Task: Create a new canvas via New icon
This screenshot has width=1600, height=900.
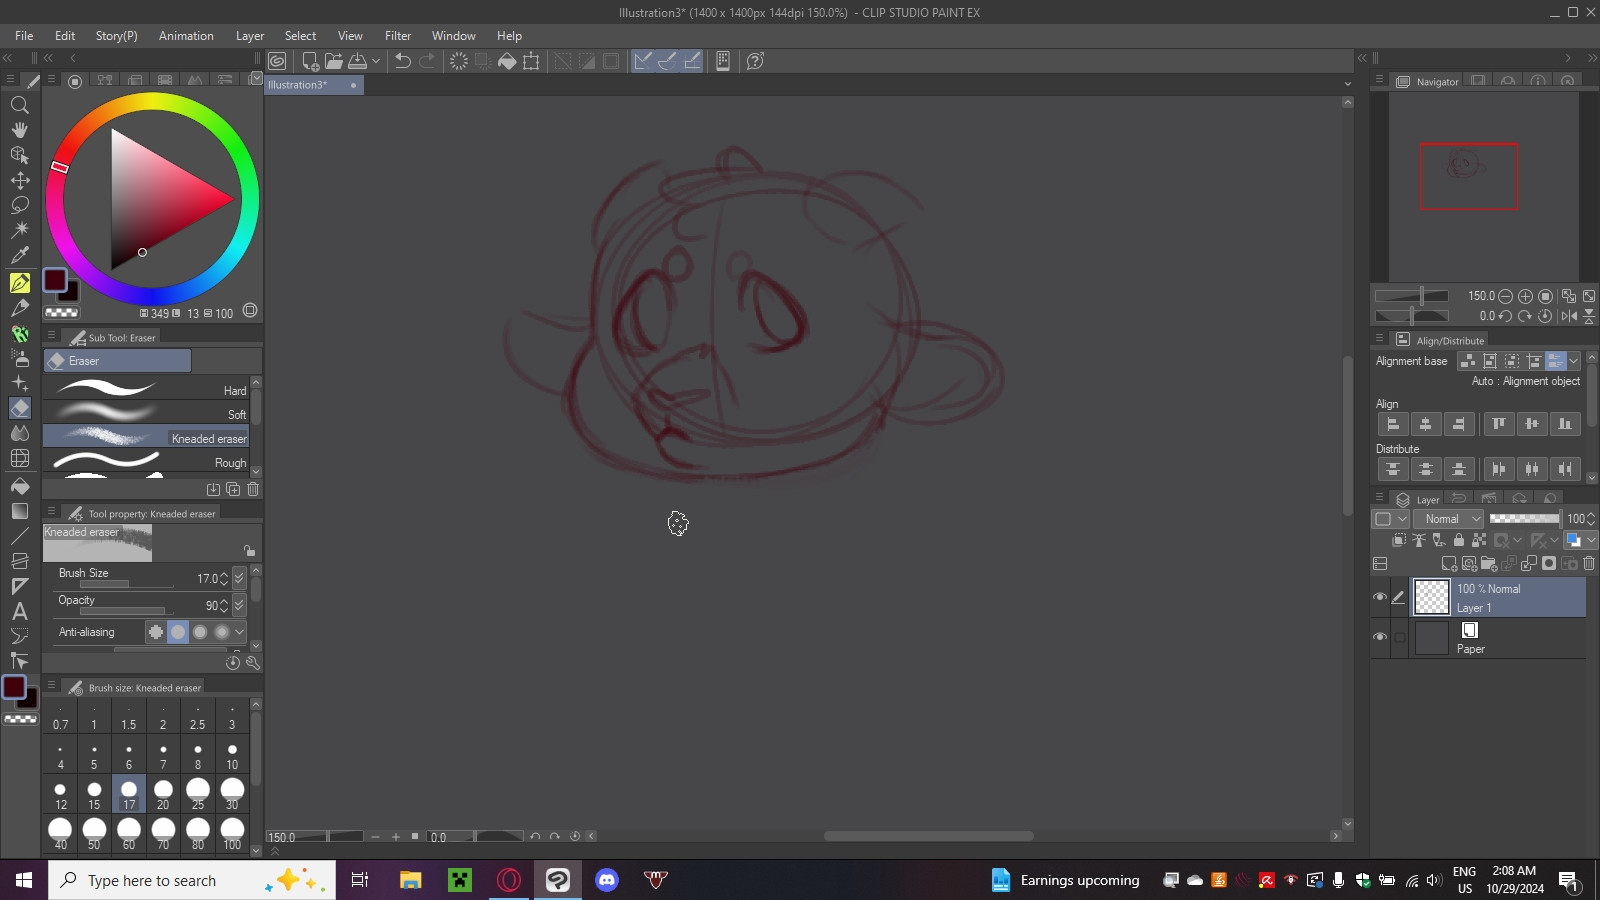Action: (x=310, y=61)
